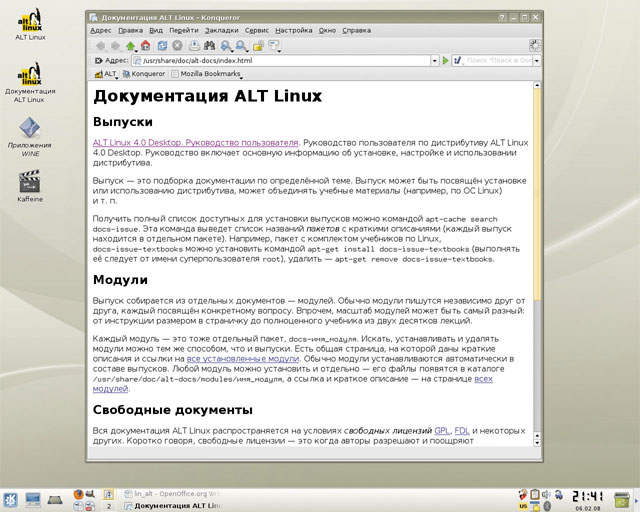Reload the page with the Reload icon
Screen dimensions: 640x512
162,46
